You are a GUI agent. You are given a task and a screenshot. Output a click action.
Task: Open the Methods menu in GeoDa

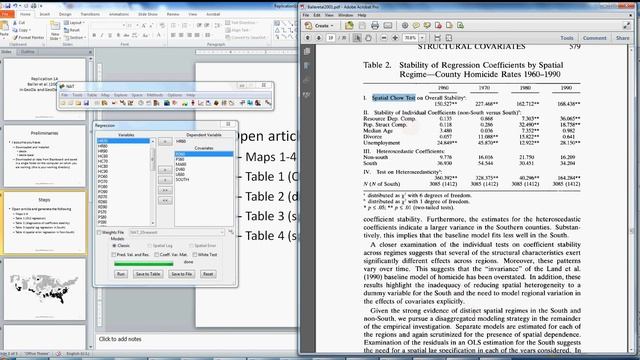(155, 95)
